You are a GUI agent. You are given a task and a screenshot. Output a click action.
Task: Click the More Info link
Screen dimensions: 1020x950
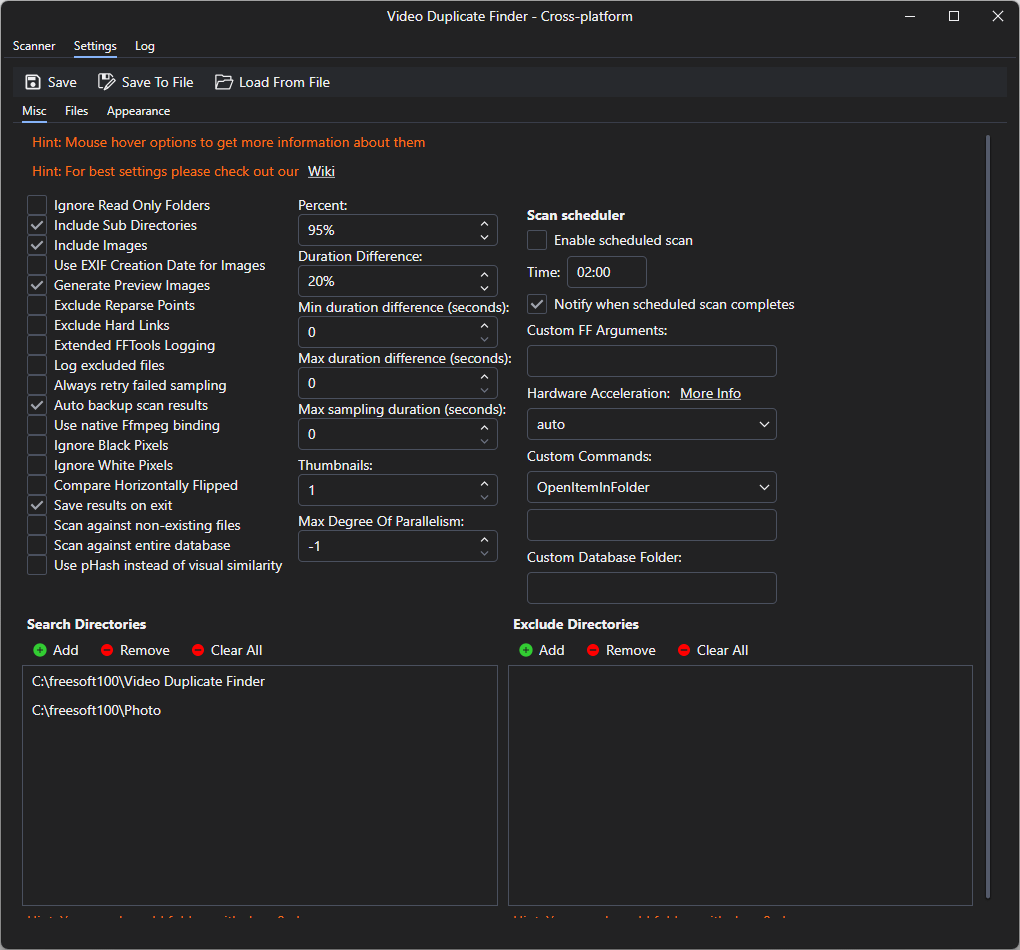coord(710,393)
